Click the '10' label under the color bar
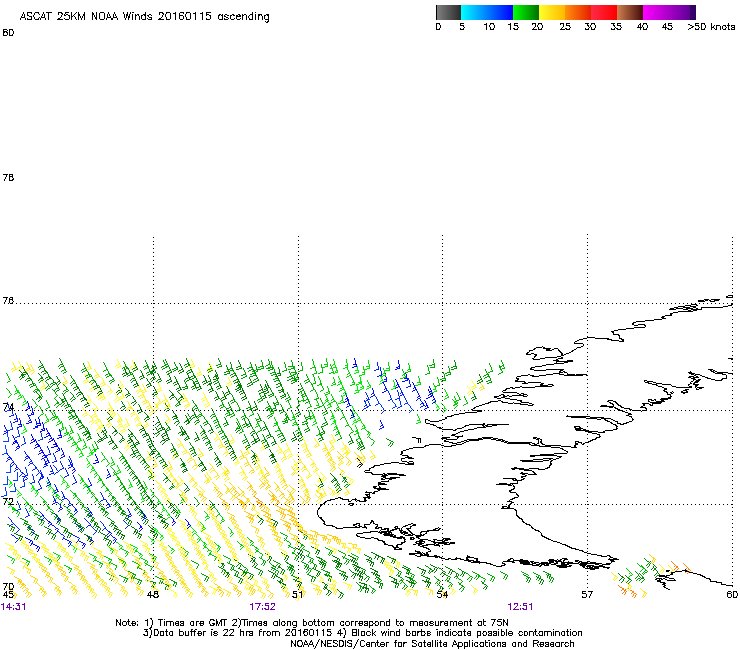 [x=489, y=27]
